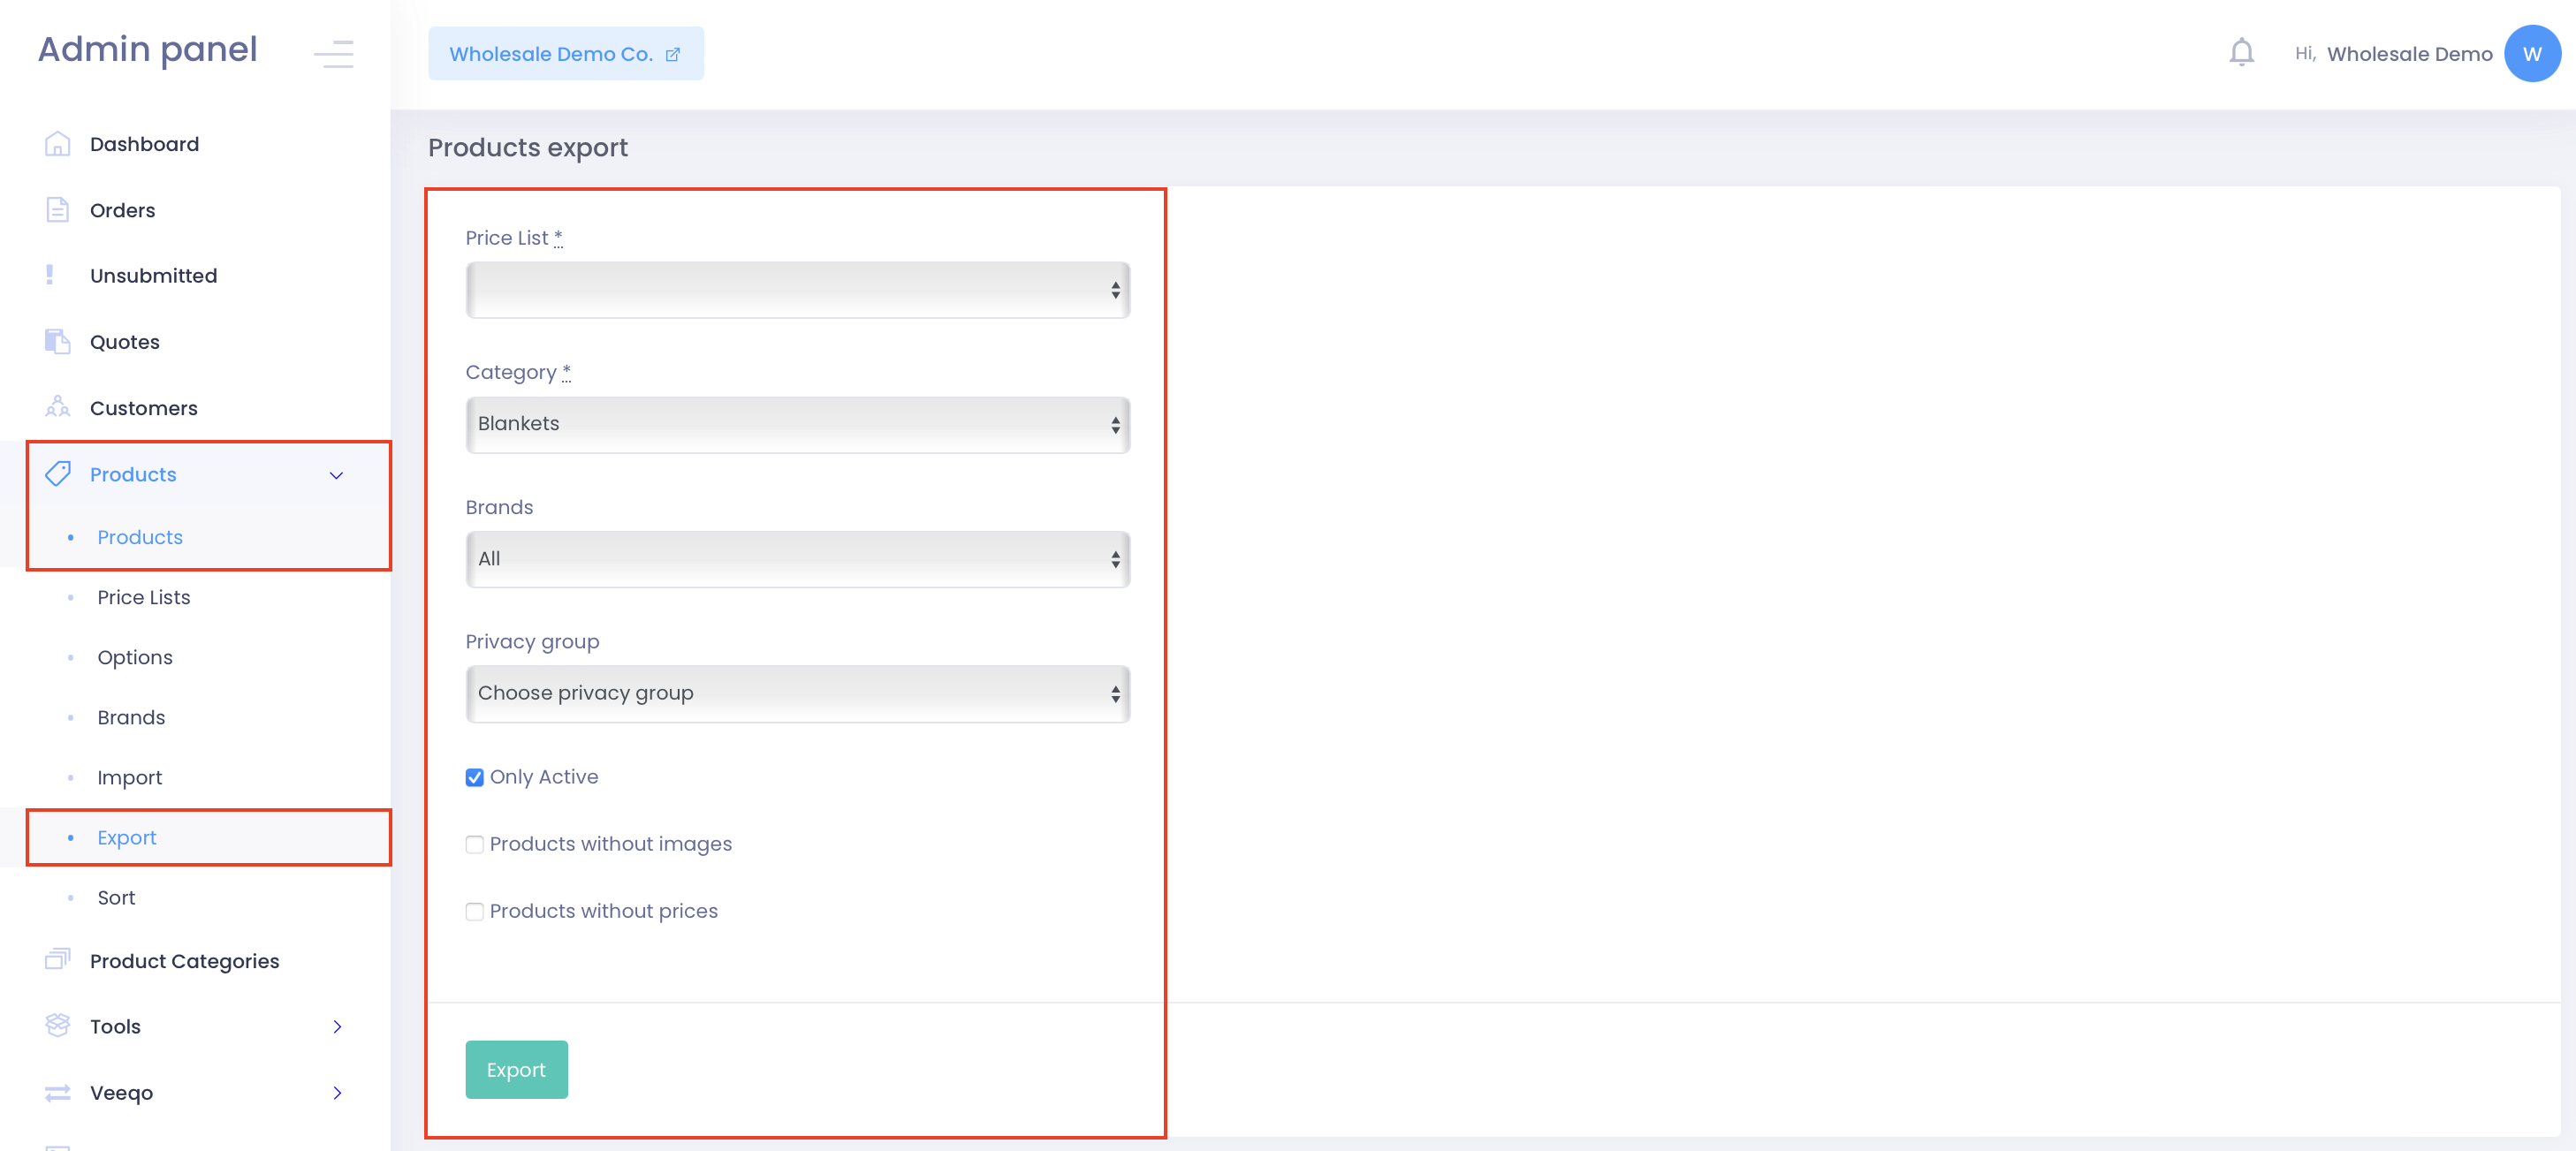Enable Products without images checkbox

[475, 844]
